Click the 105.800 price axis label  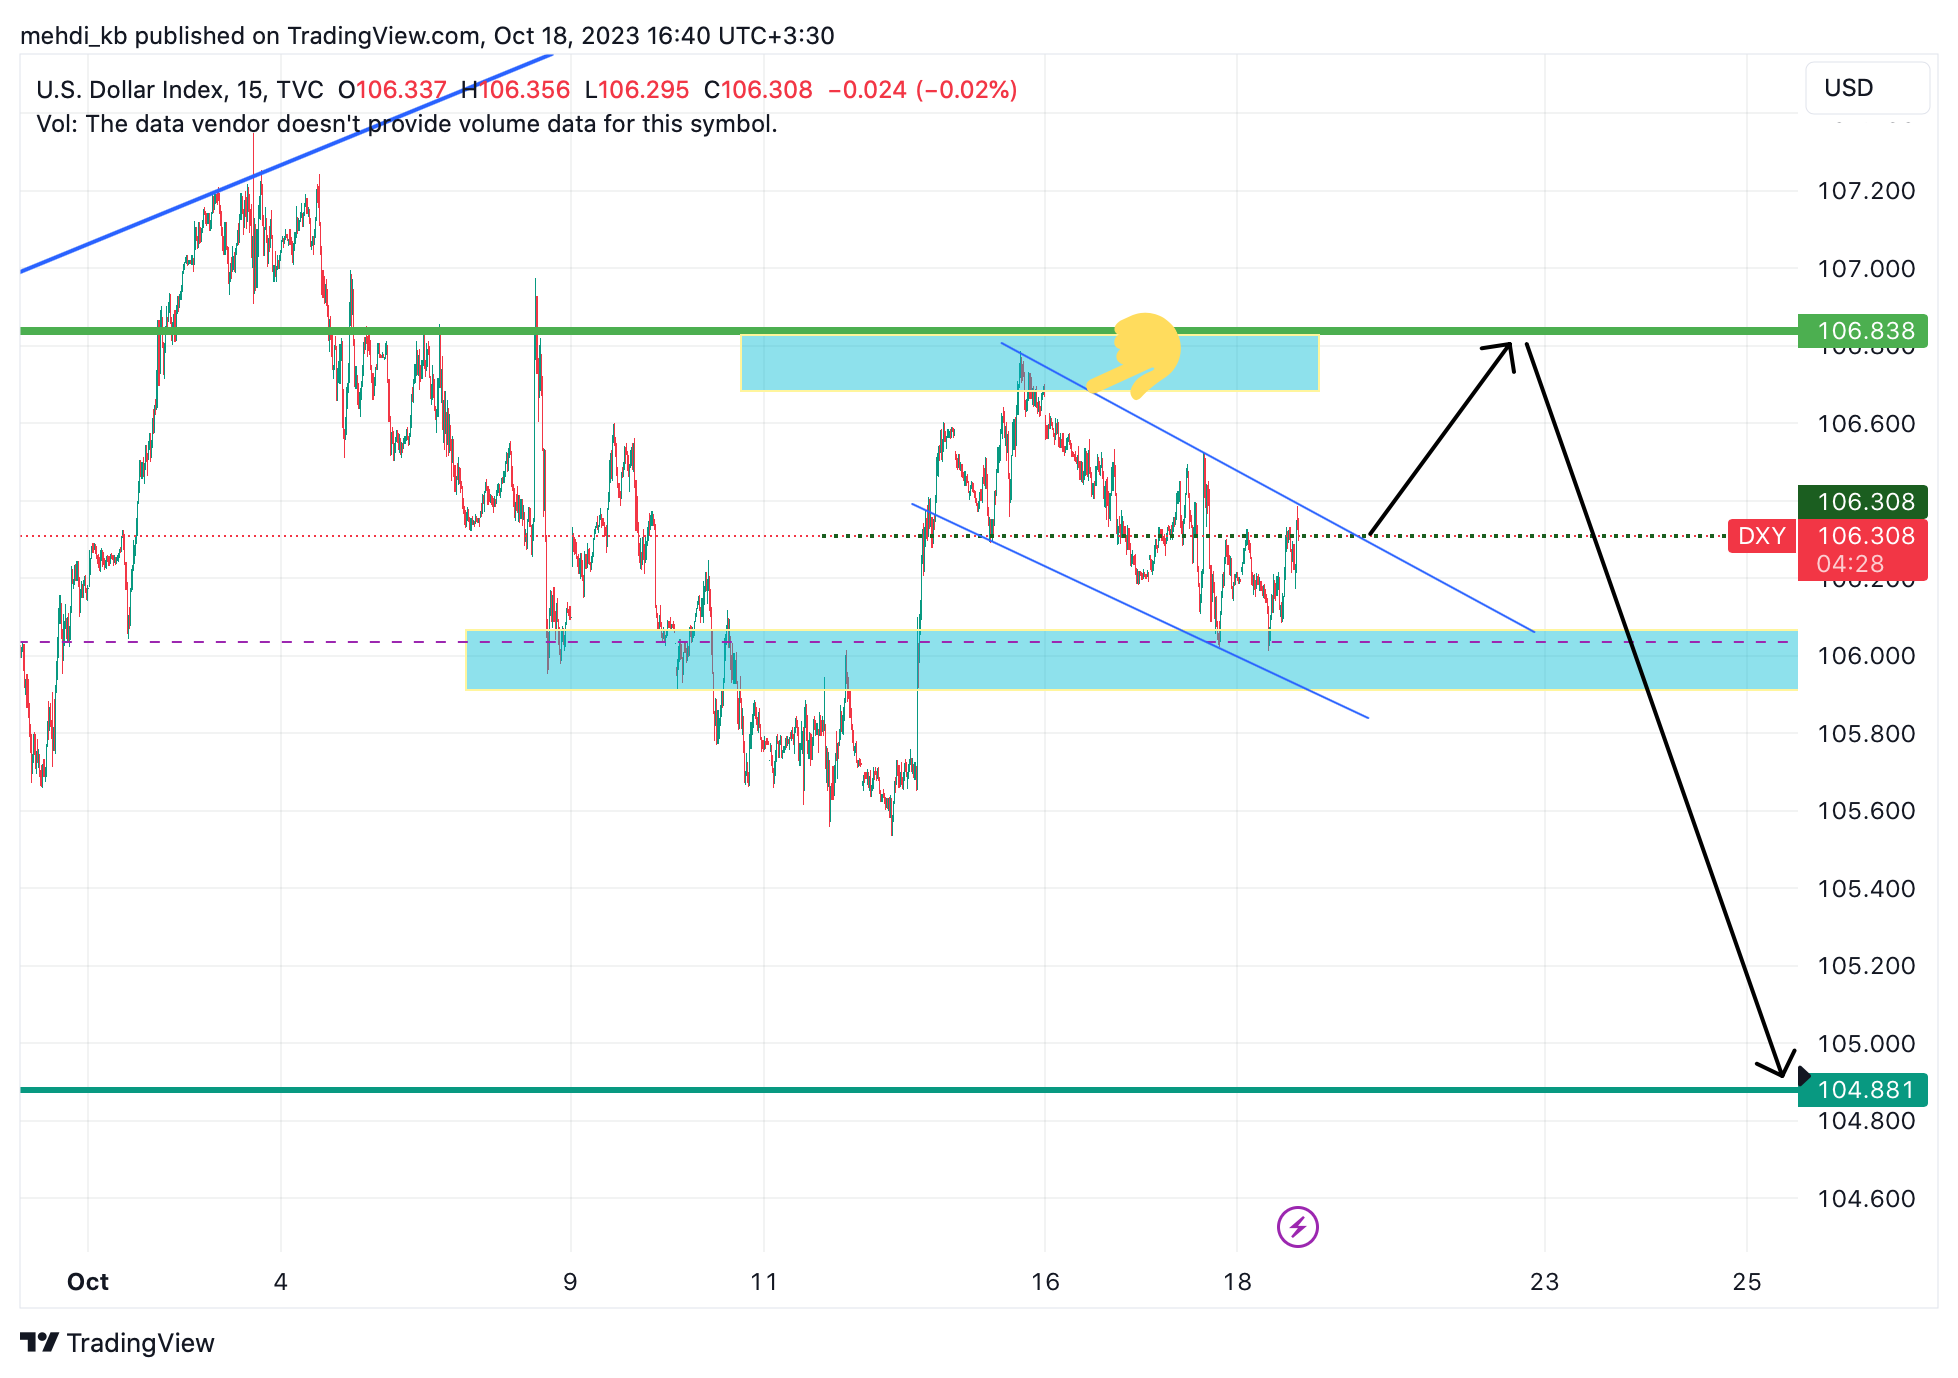pyautogui.click(x=1866, y=734)
